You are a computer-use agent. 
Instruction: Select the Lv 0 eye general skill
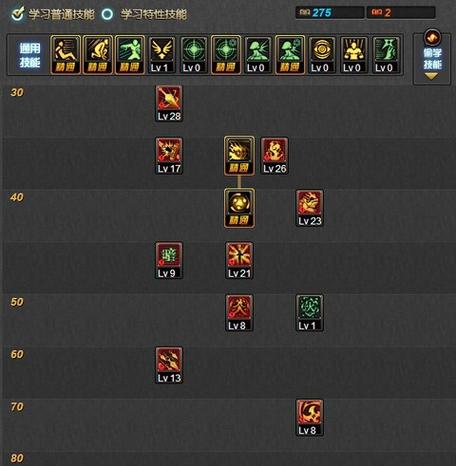tap(321, 55)
